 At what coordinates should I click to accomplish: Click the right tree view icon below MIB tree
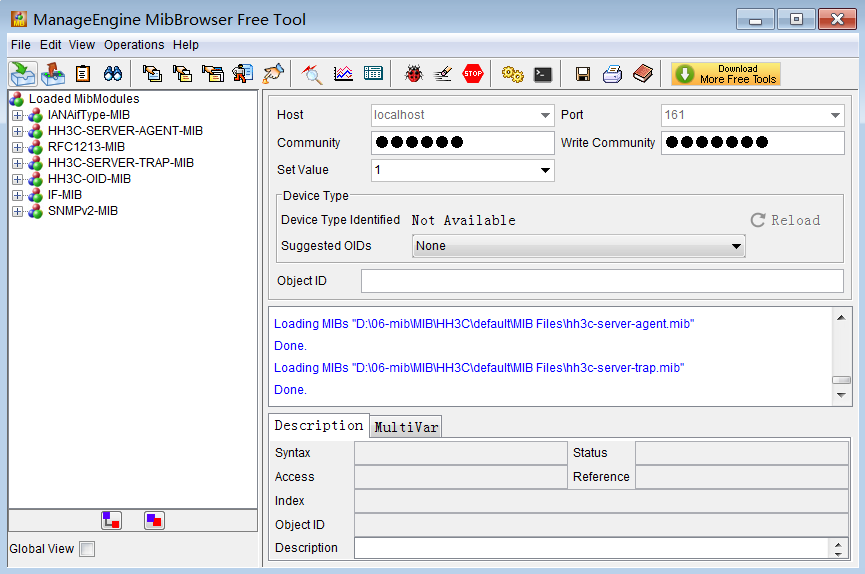(154, 520)
